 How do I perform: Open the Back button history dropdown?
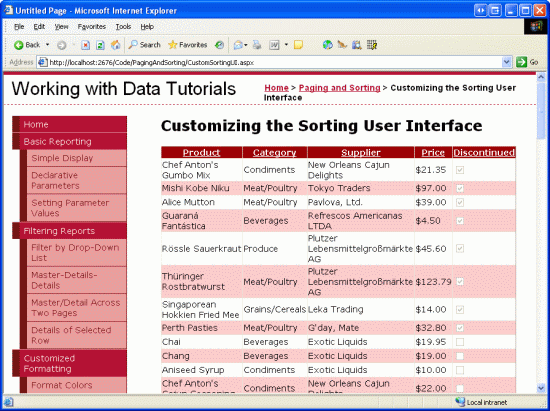click(47, 45)
